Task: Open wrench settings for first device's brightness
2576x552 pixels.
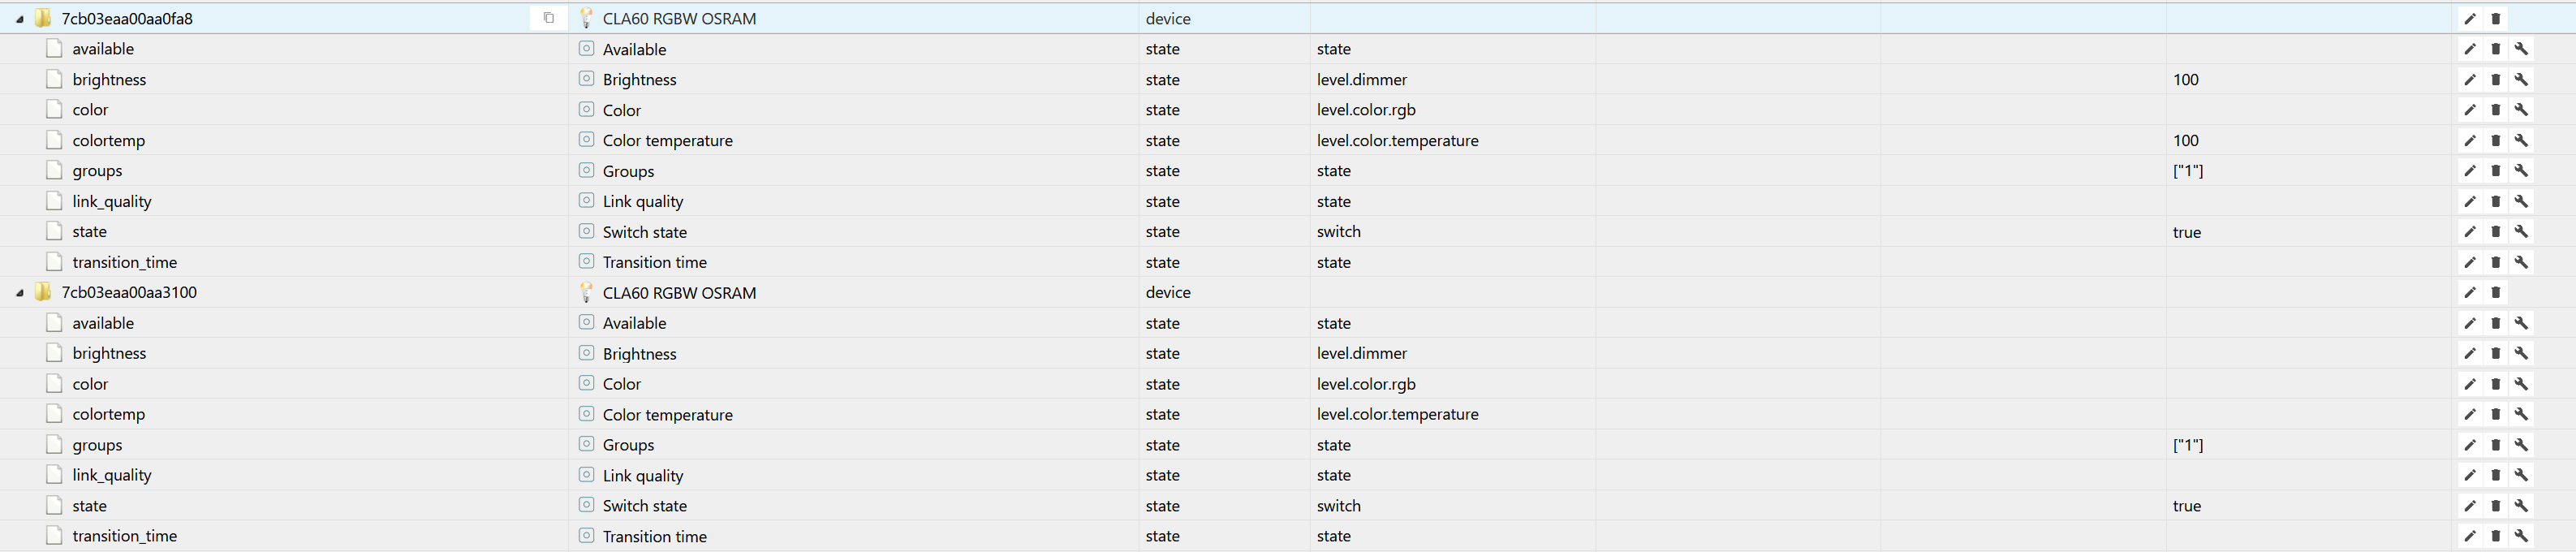Action: click(x=2522, y=80)
